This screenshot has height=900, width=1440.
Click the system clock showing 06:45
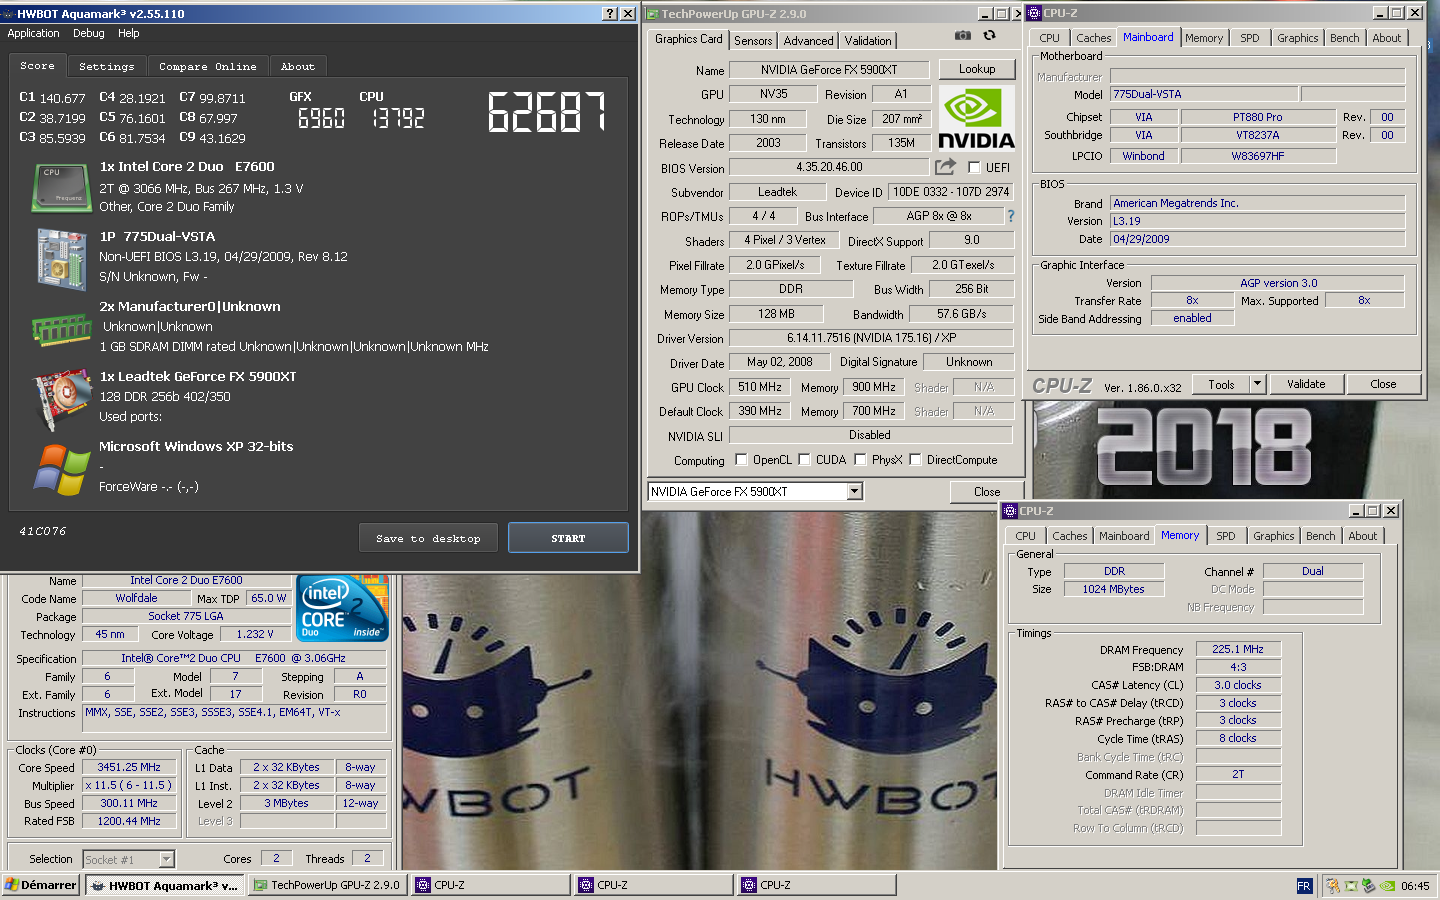(x=1415, y=886)
